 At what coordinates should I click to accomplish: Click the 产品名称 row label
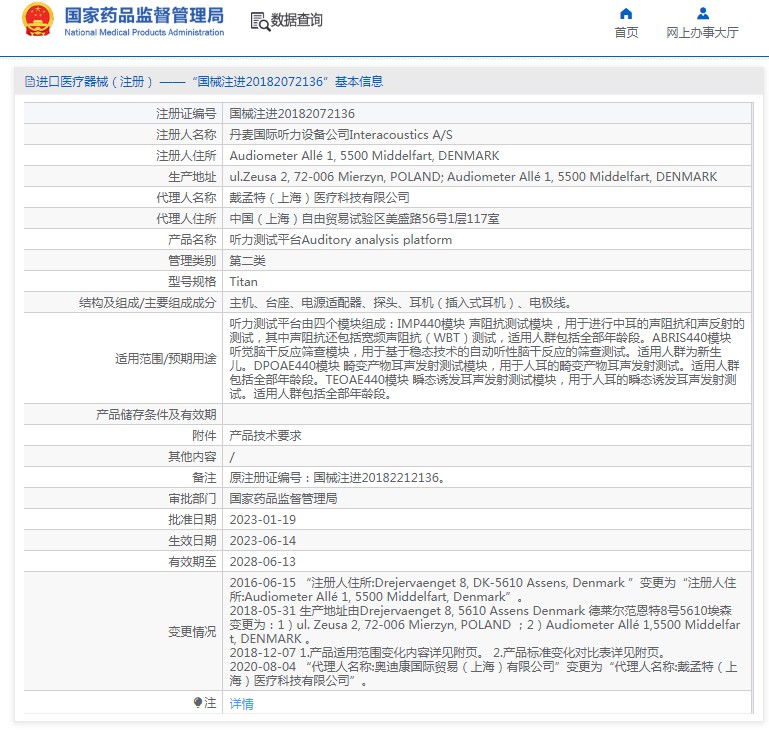(192, 240)
